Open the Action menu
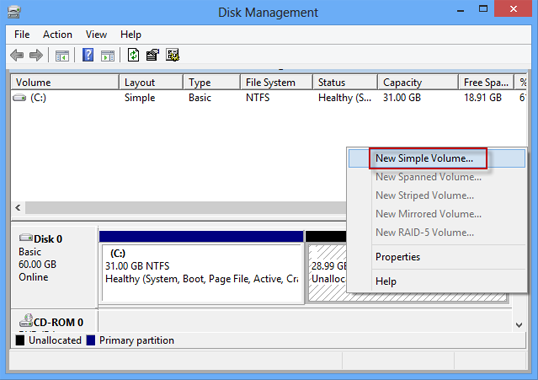The image size is (538, 380). pyautogui.click(x=57, y=34)
